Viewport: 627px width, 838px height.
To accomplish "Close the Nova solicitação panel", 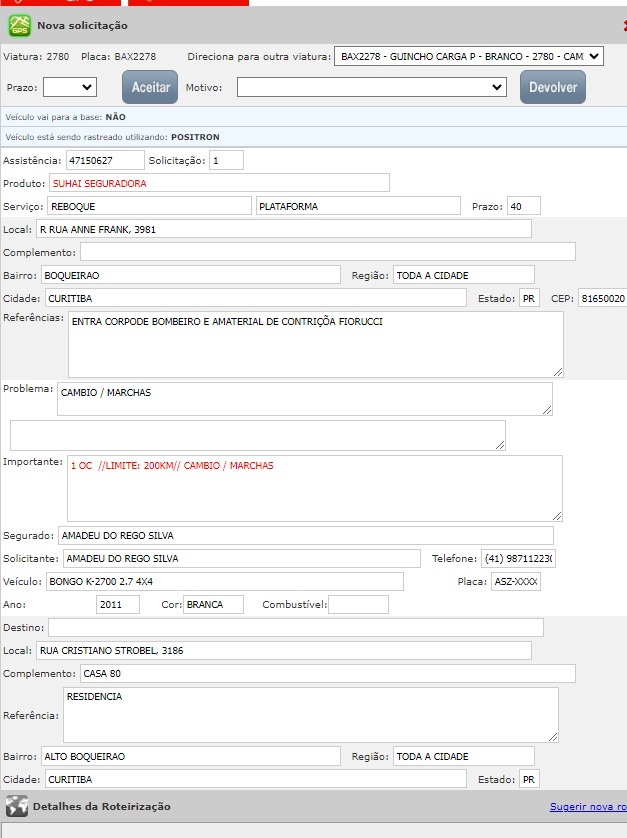I will coord(623,25).
